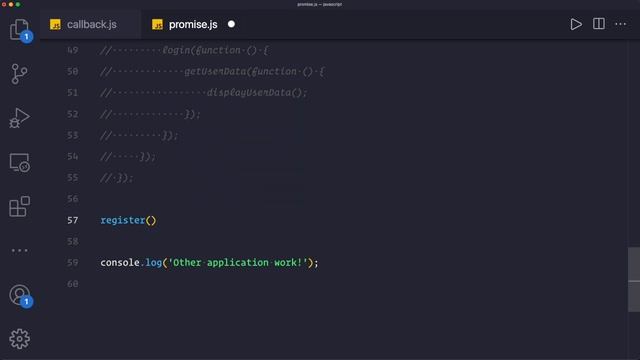The image size is (640, 360).
Task: Click the JS file icon on promise.js tab
Action: tap(157, 24)
